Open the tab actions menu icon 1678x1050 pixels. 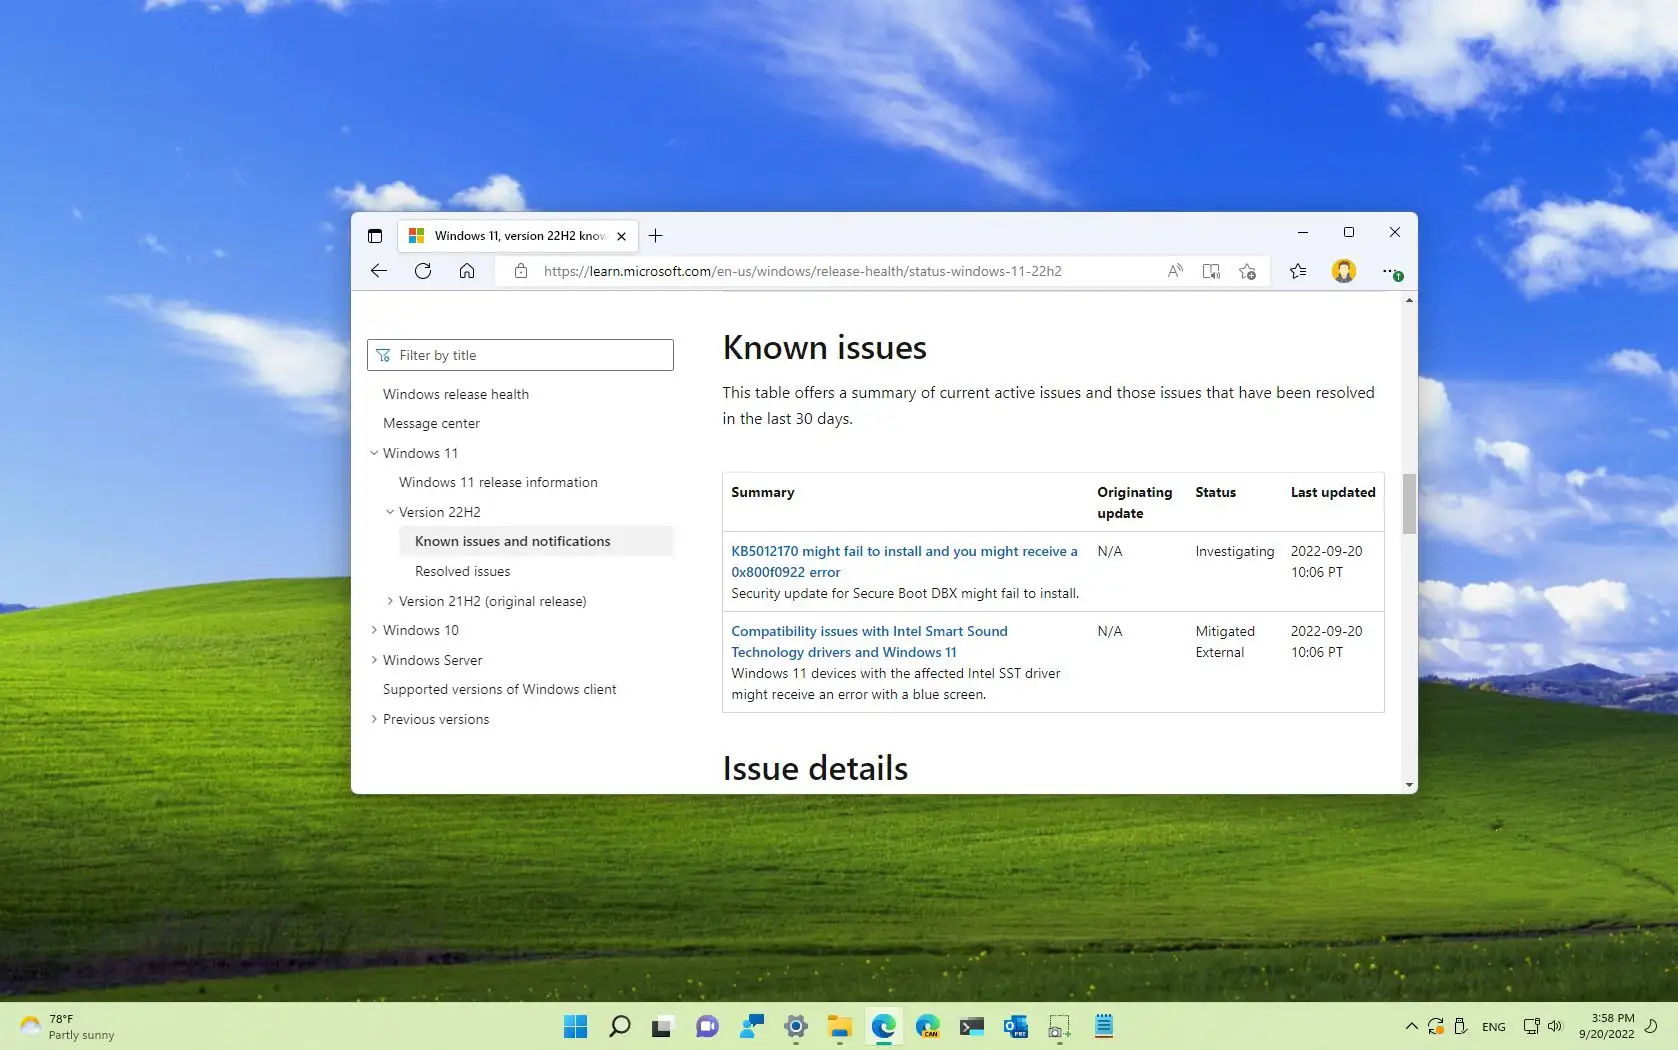click(x=375, y=236)
